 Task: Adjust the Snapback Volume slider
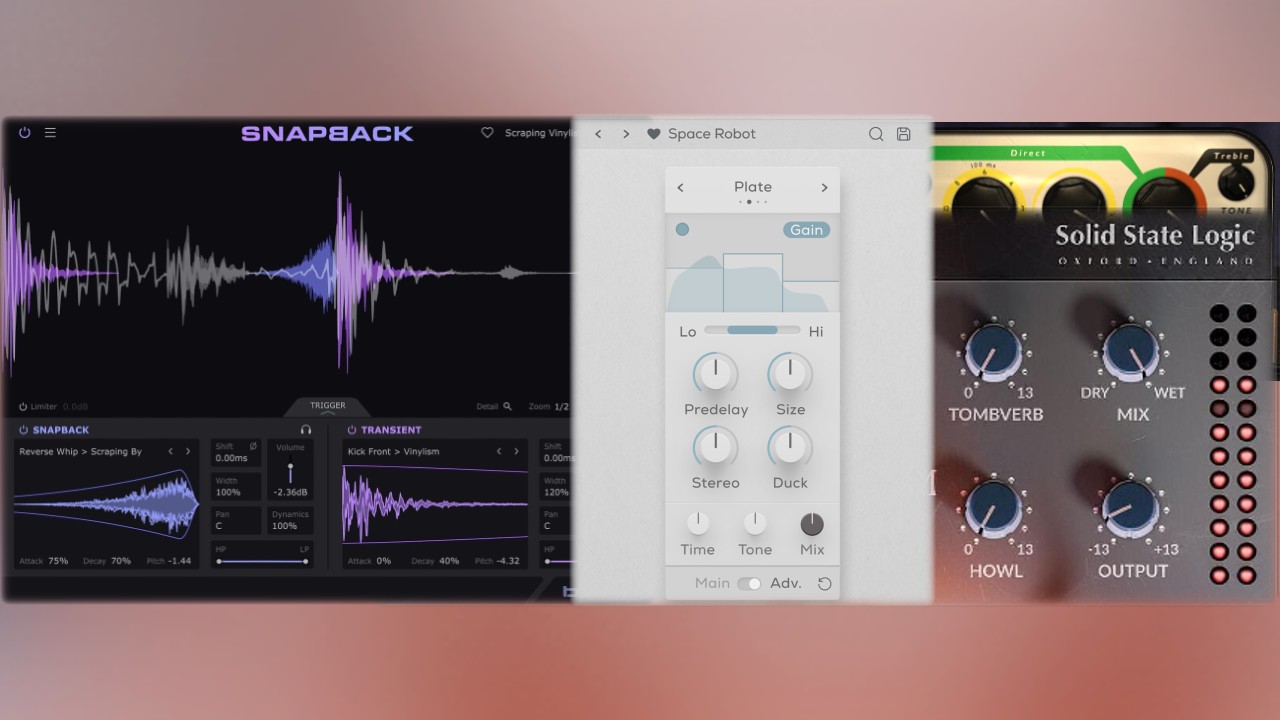291,471
